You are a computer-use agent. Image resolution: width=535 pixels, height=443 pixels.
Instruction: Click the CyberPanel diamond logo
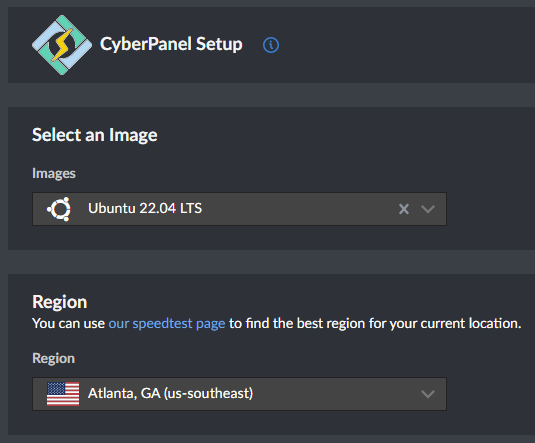coord(62,45)
